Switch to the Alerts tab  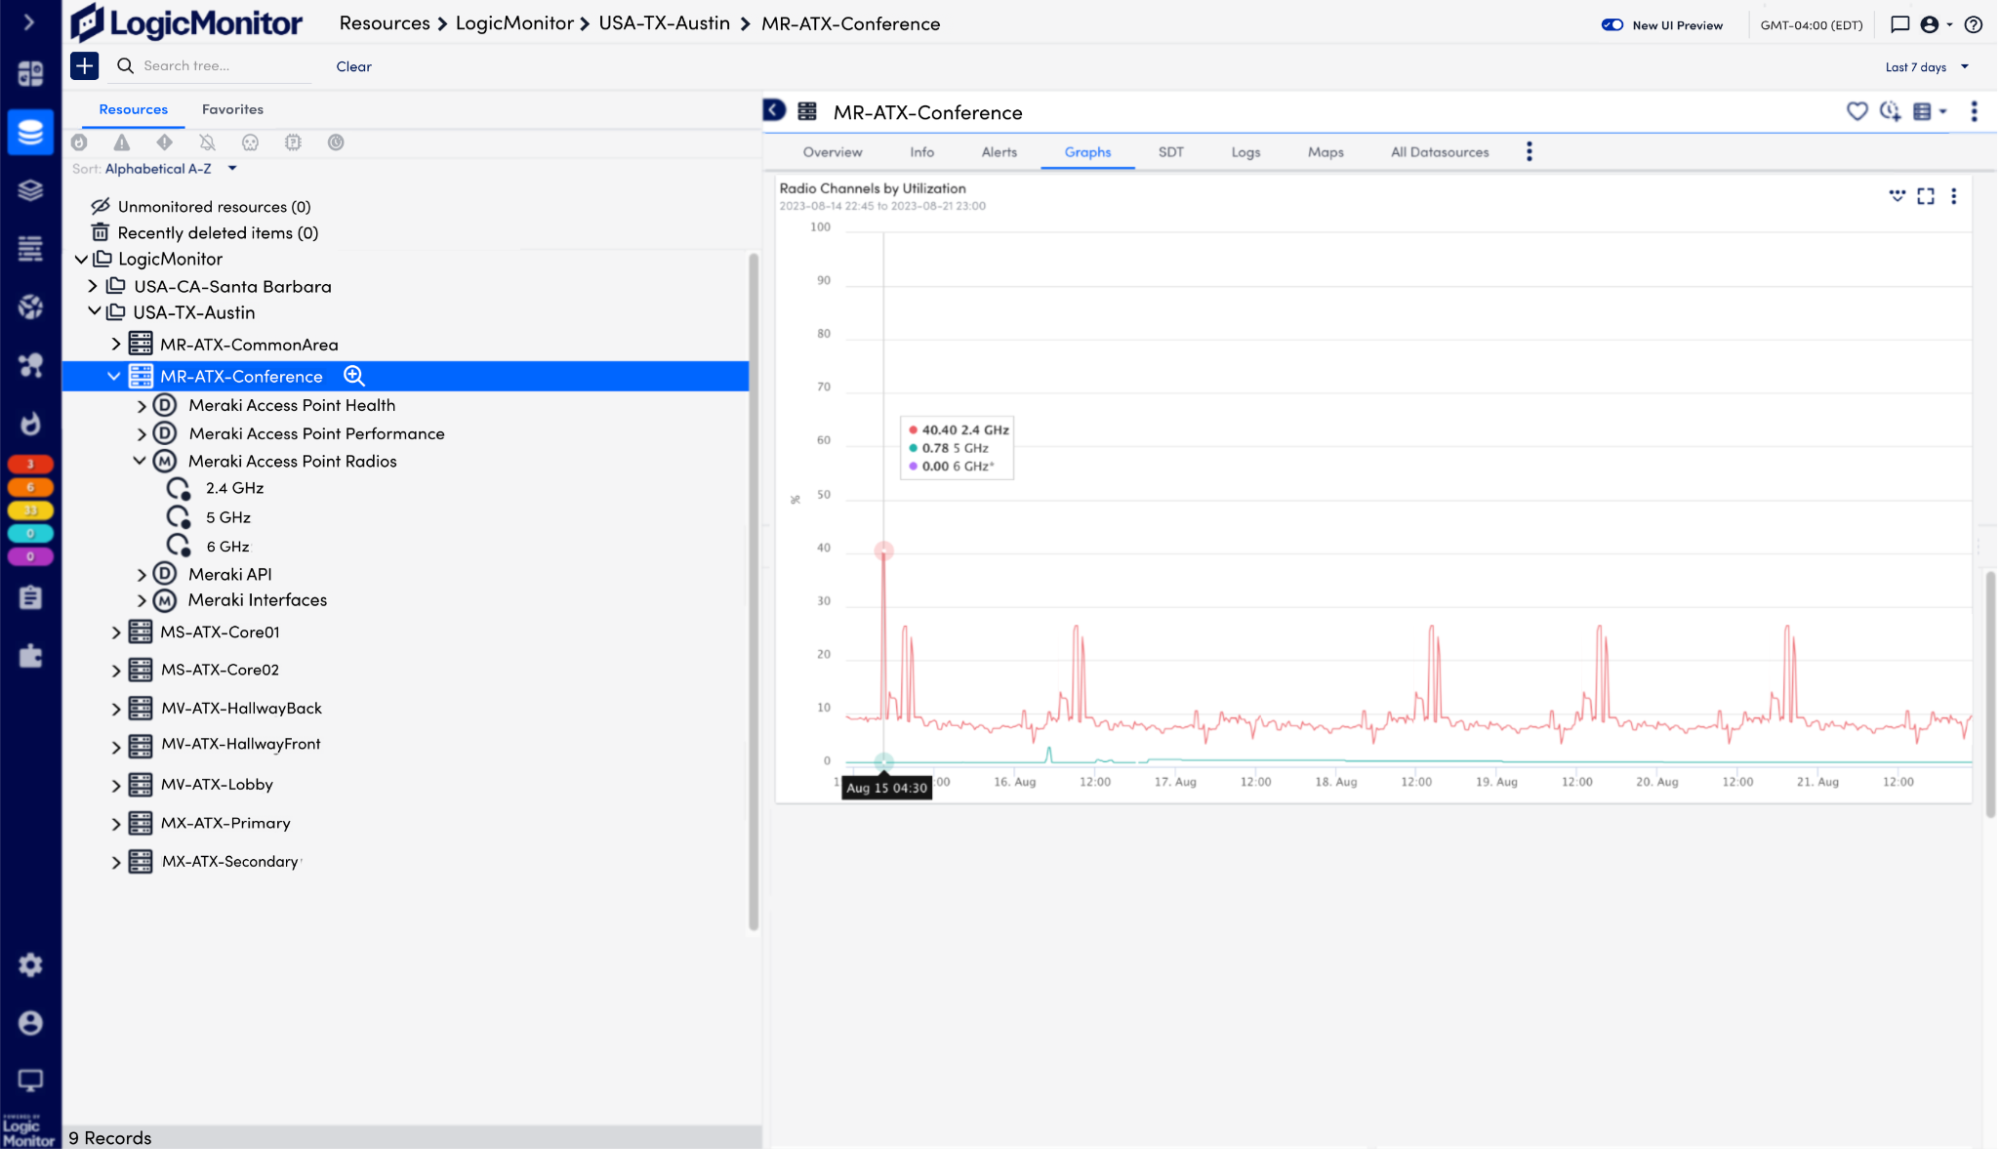tap(998, 152)
